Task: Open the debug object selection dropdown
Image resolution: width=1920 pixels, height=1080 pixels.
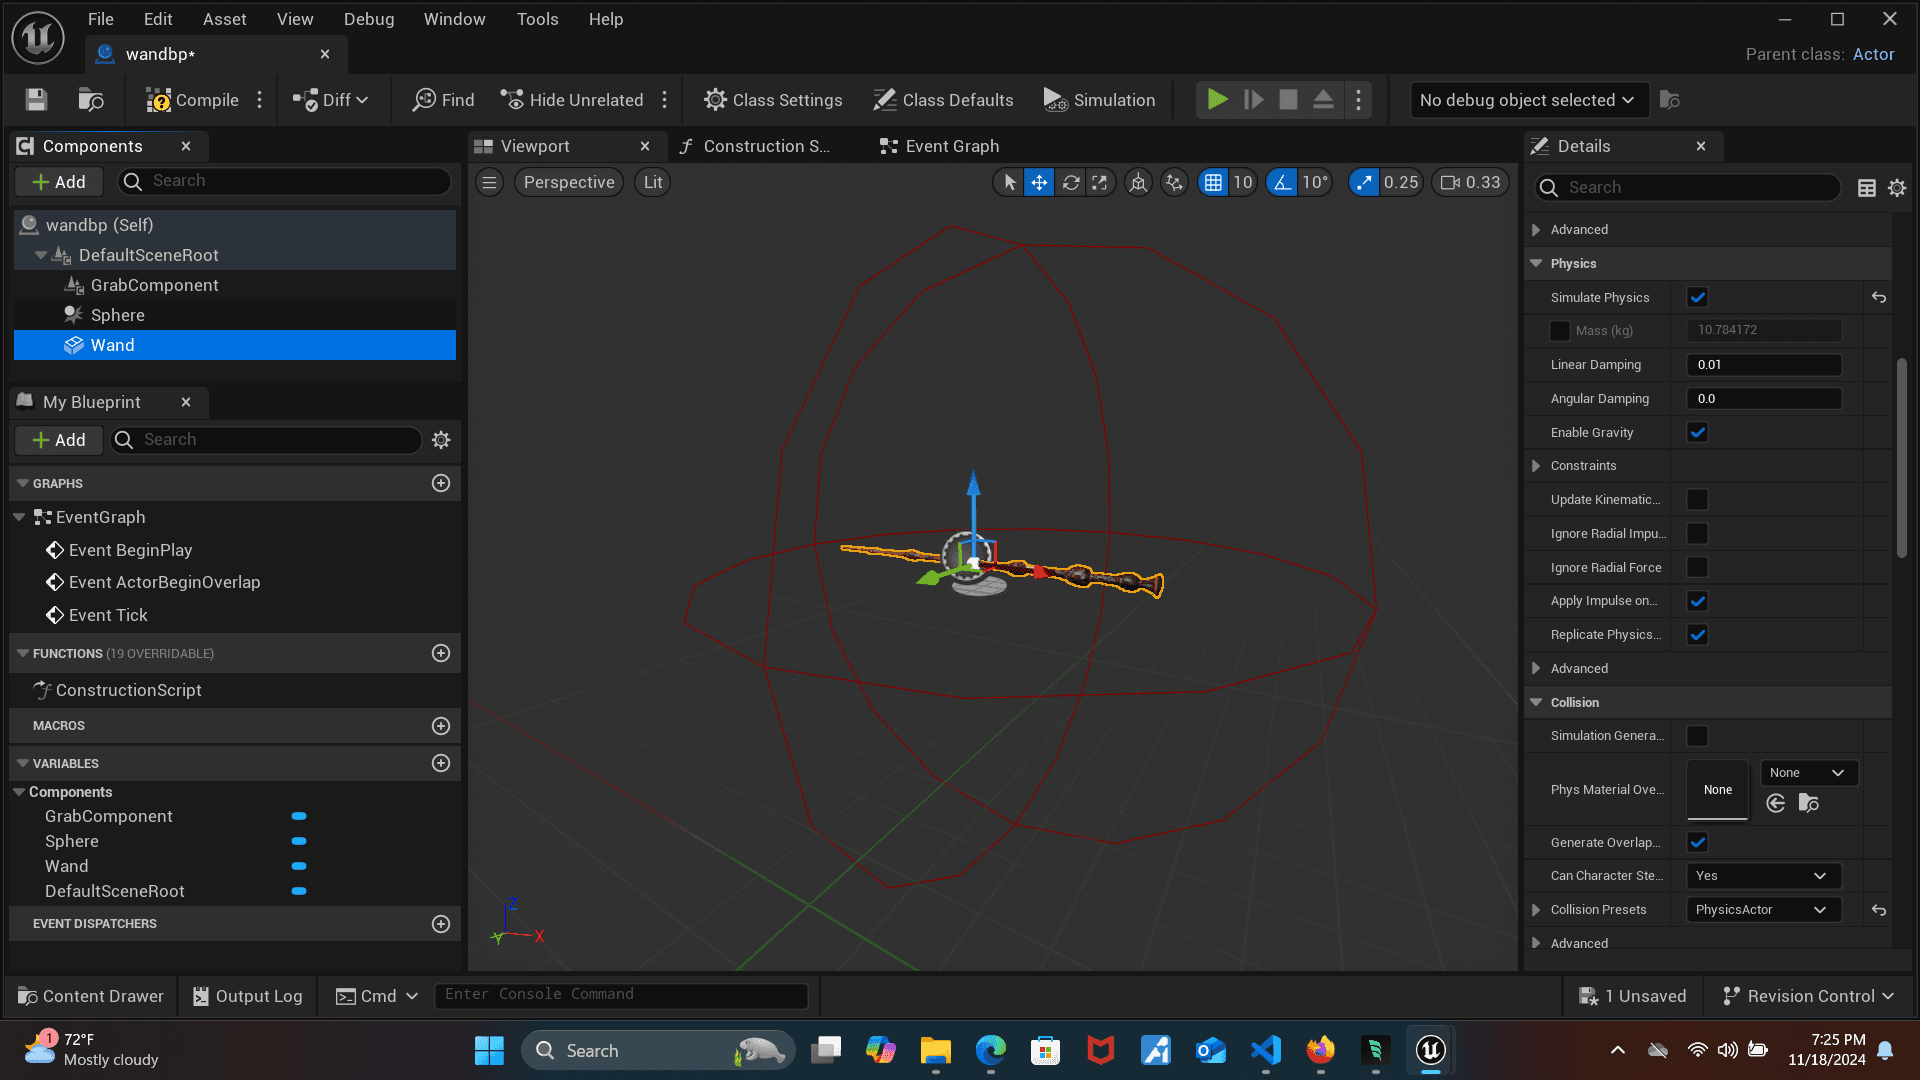Action: (x=1528, y=100)
